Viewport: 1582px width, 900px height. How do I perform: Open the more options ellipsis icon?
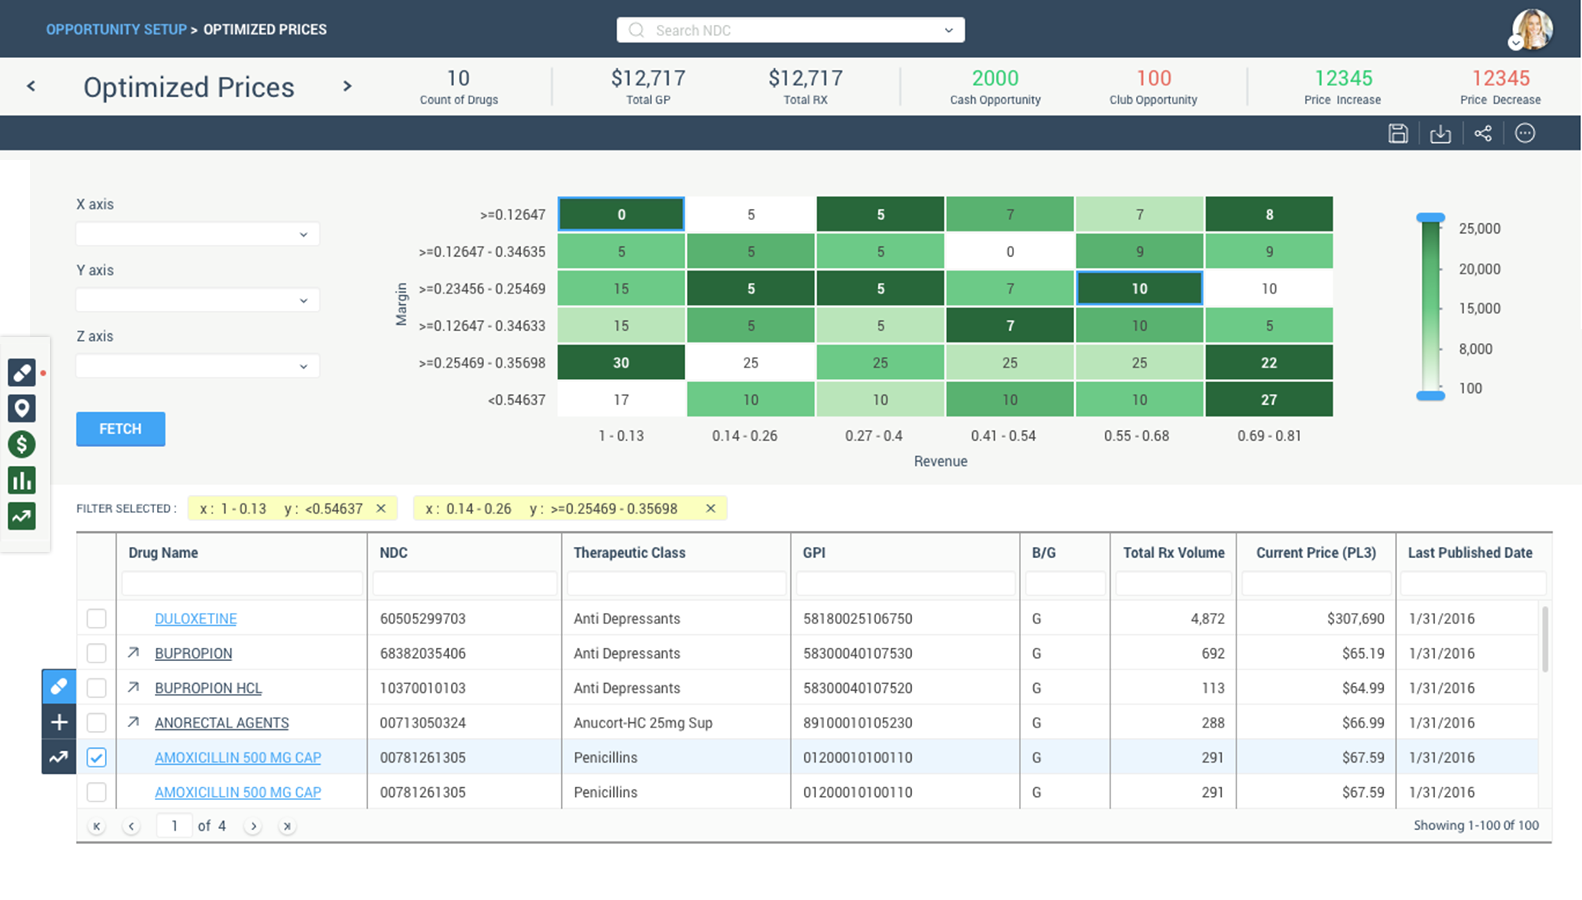pos(1525,134)
